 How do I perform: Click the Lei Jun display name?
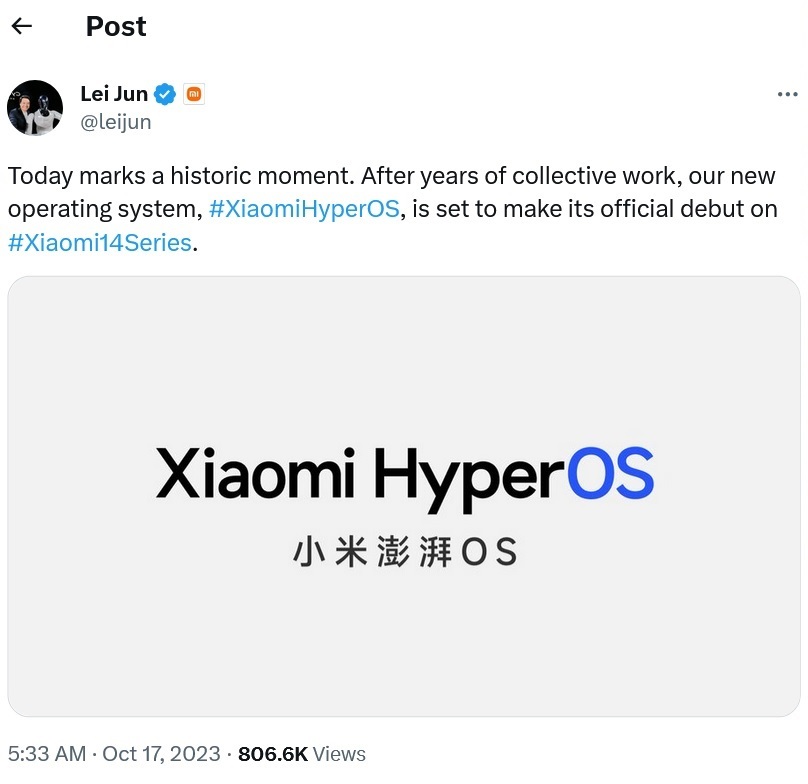pyautogui.click(x=114, y=95)
